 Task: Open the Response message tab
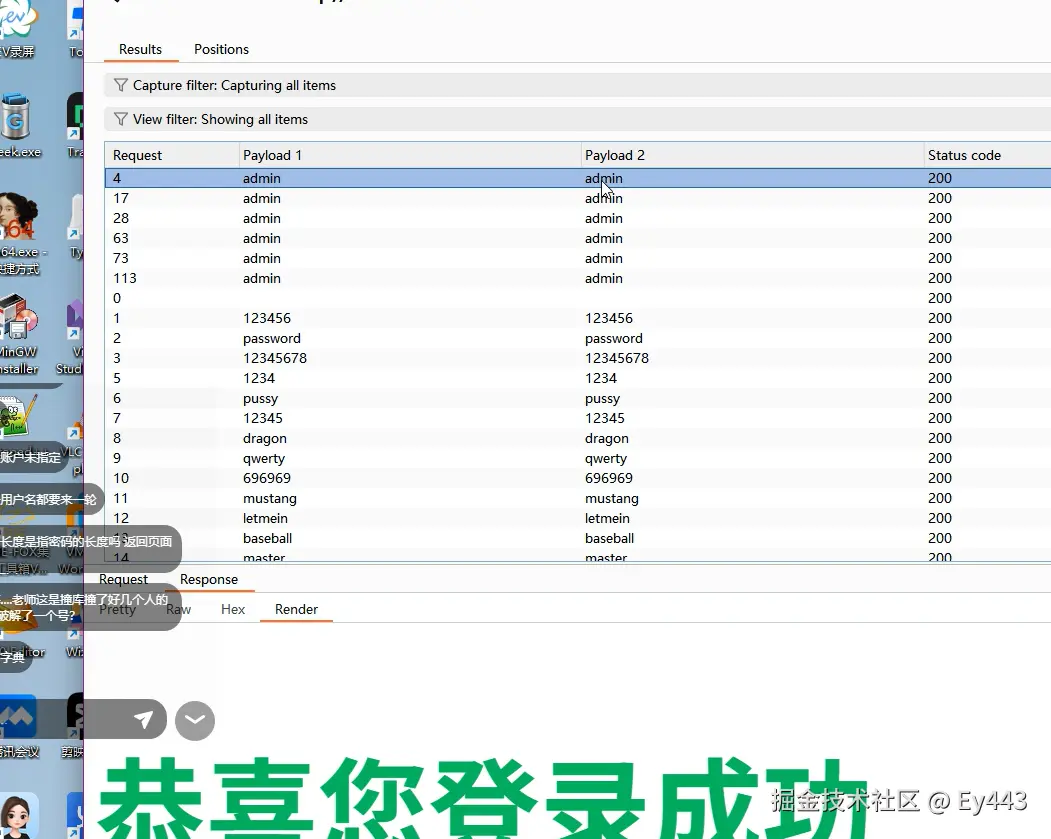208,579
